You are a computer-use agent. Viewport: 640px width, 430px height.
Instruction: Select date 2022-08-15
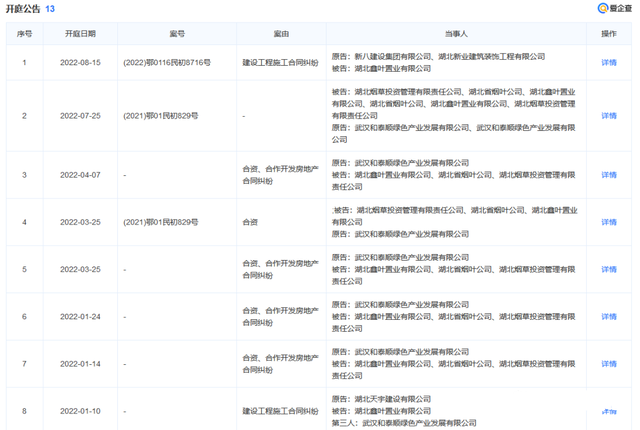tap(80, 62)
